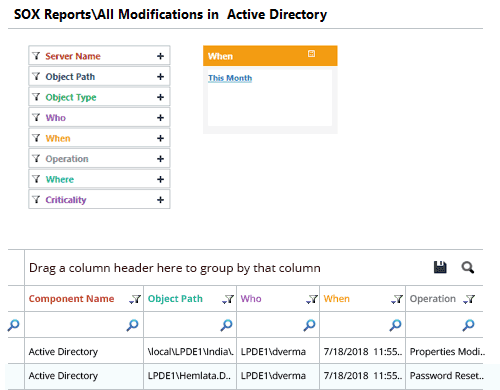The width and height of the screenshot is (500, 390).
Task: Sort by the Object Path column header
Action: coord(175,299)
